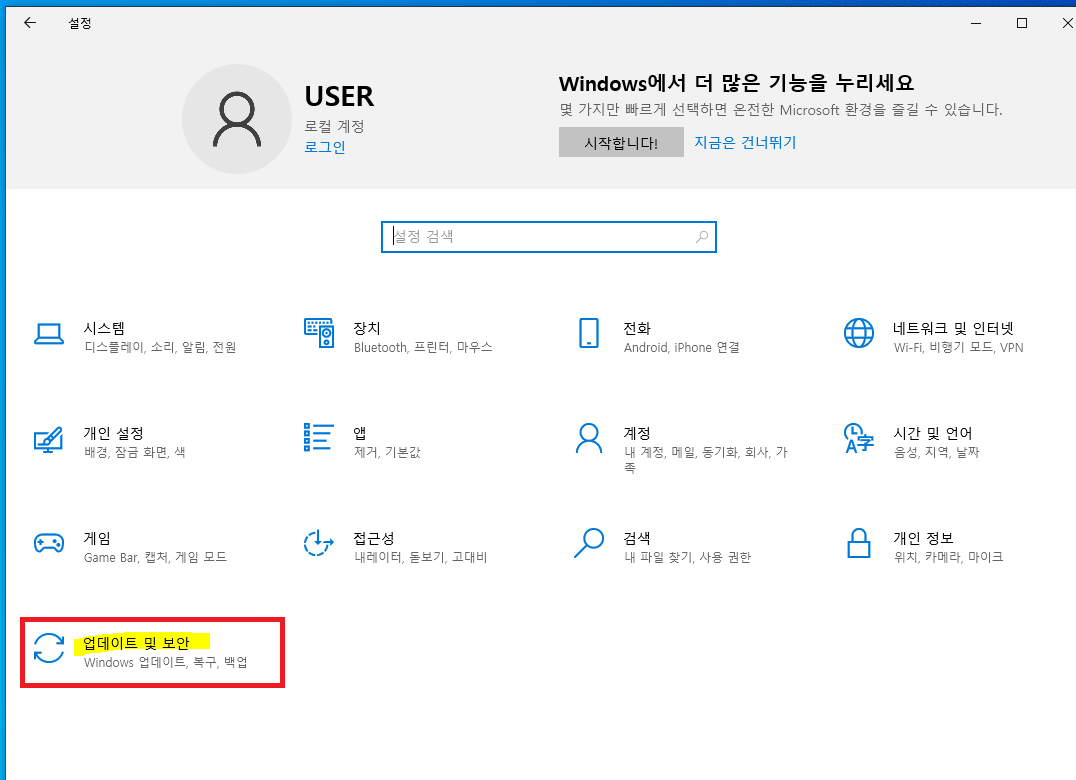Open the 접근성 accessibility icon
The height and width of the screenshot is (780, 1076).
(x=319, y=543)
